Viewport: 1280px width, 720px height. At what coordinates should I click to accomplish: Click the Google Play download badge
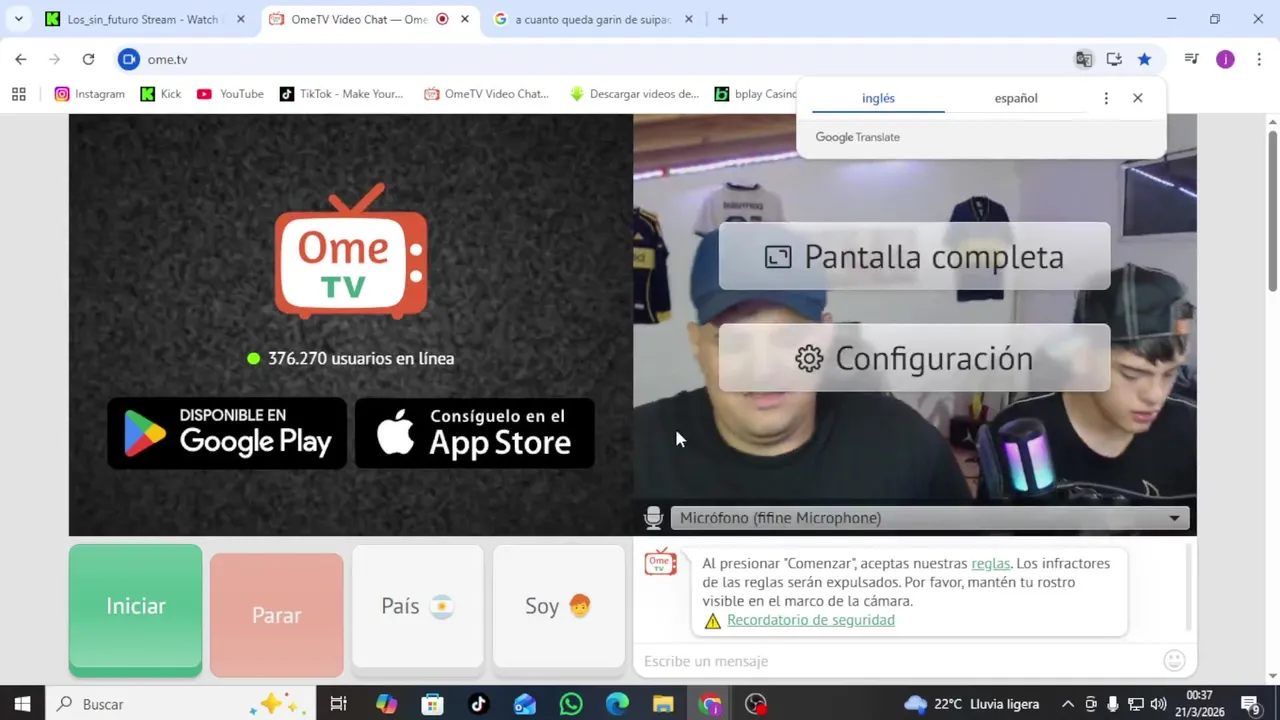[227, 433]
